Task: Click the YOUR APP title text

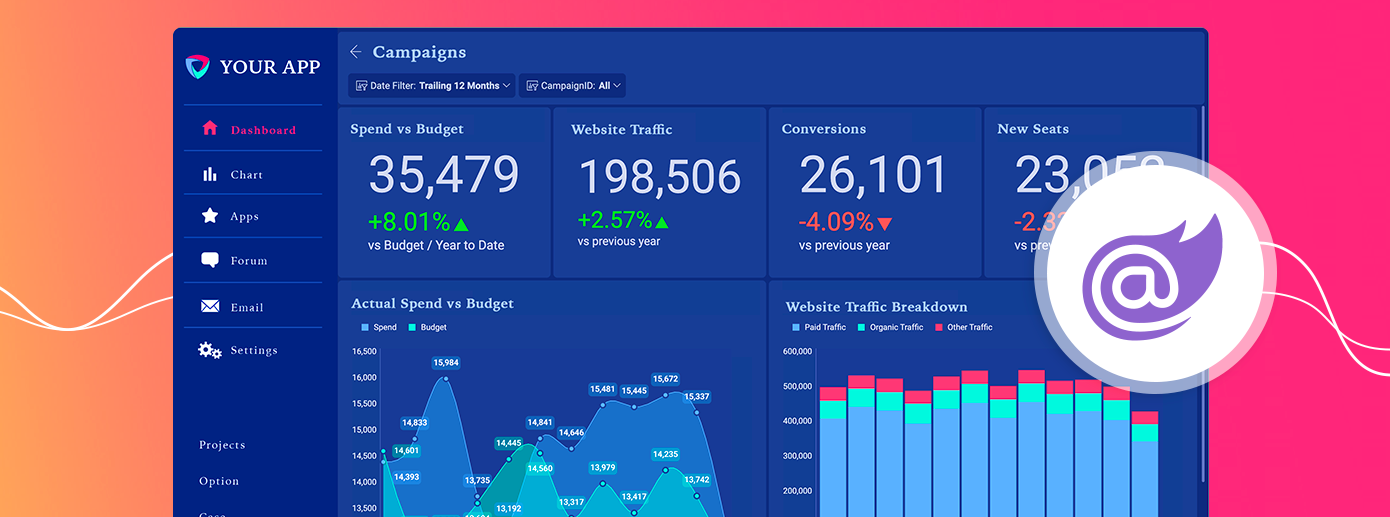Action: click(x=270, y=67)
